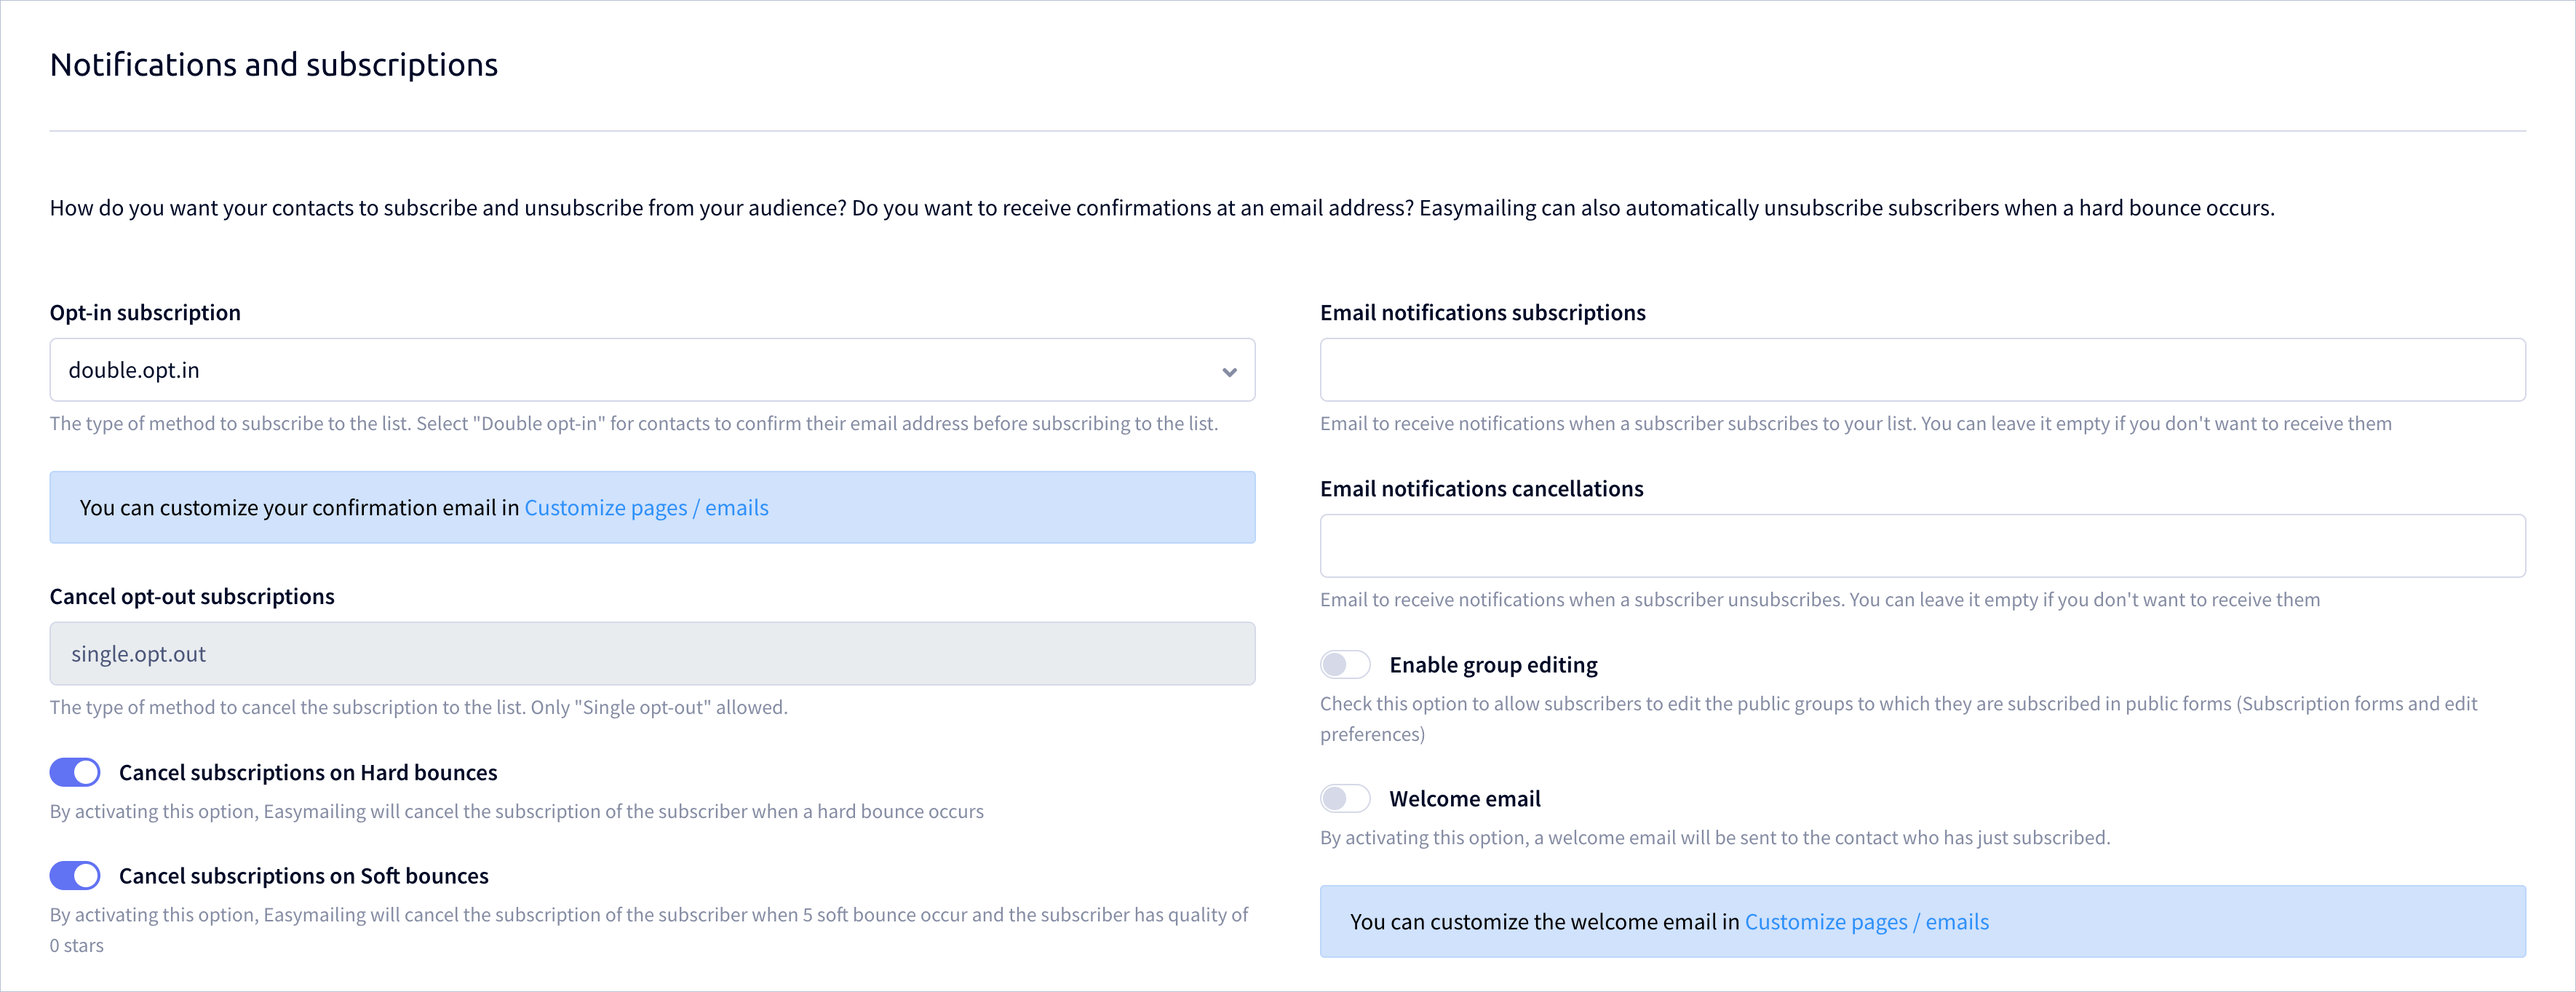Click the Opt-in subscription field label
2576x992 pixels.
[x=145, y=313]
